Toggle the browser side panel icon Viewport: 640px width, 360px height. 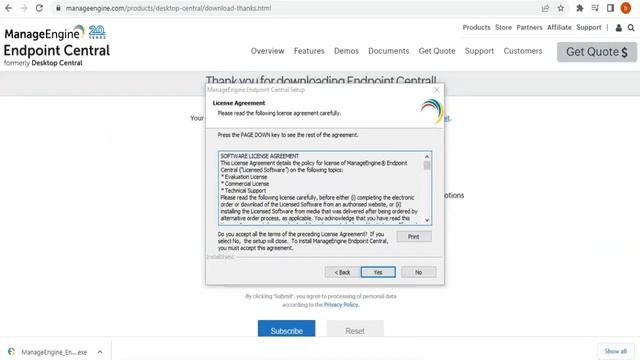click(x=610, y=8)
